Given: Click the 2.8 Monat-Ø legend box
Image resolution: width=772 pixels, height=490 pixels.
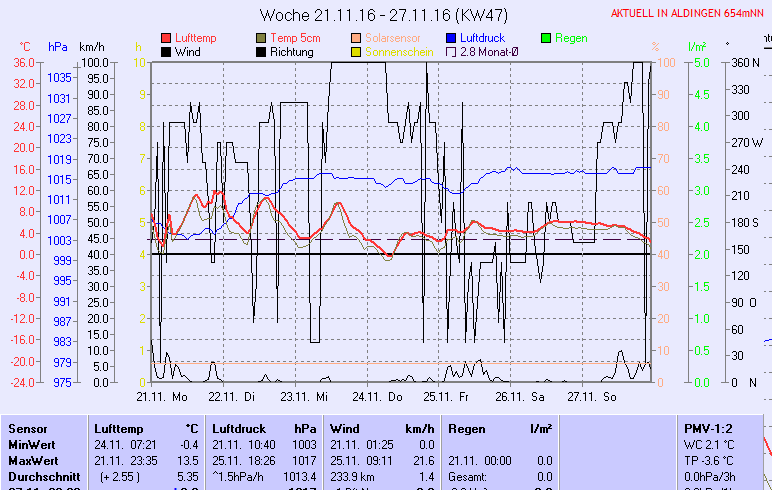Looking at the screenshot, I should pyautogui.click(x=452, y=52).
